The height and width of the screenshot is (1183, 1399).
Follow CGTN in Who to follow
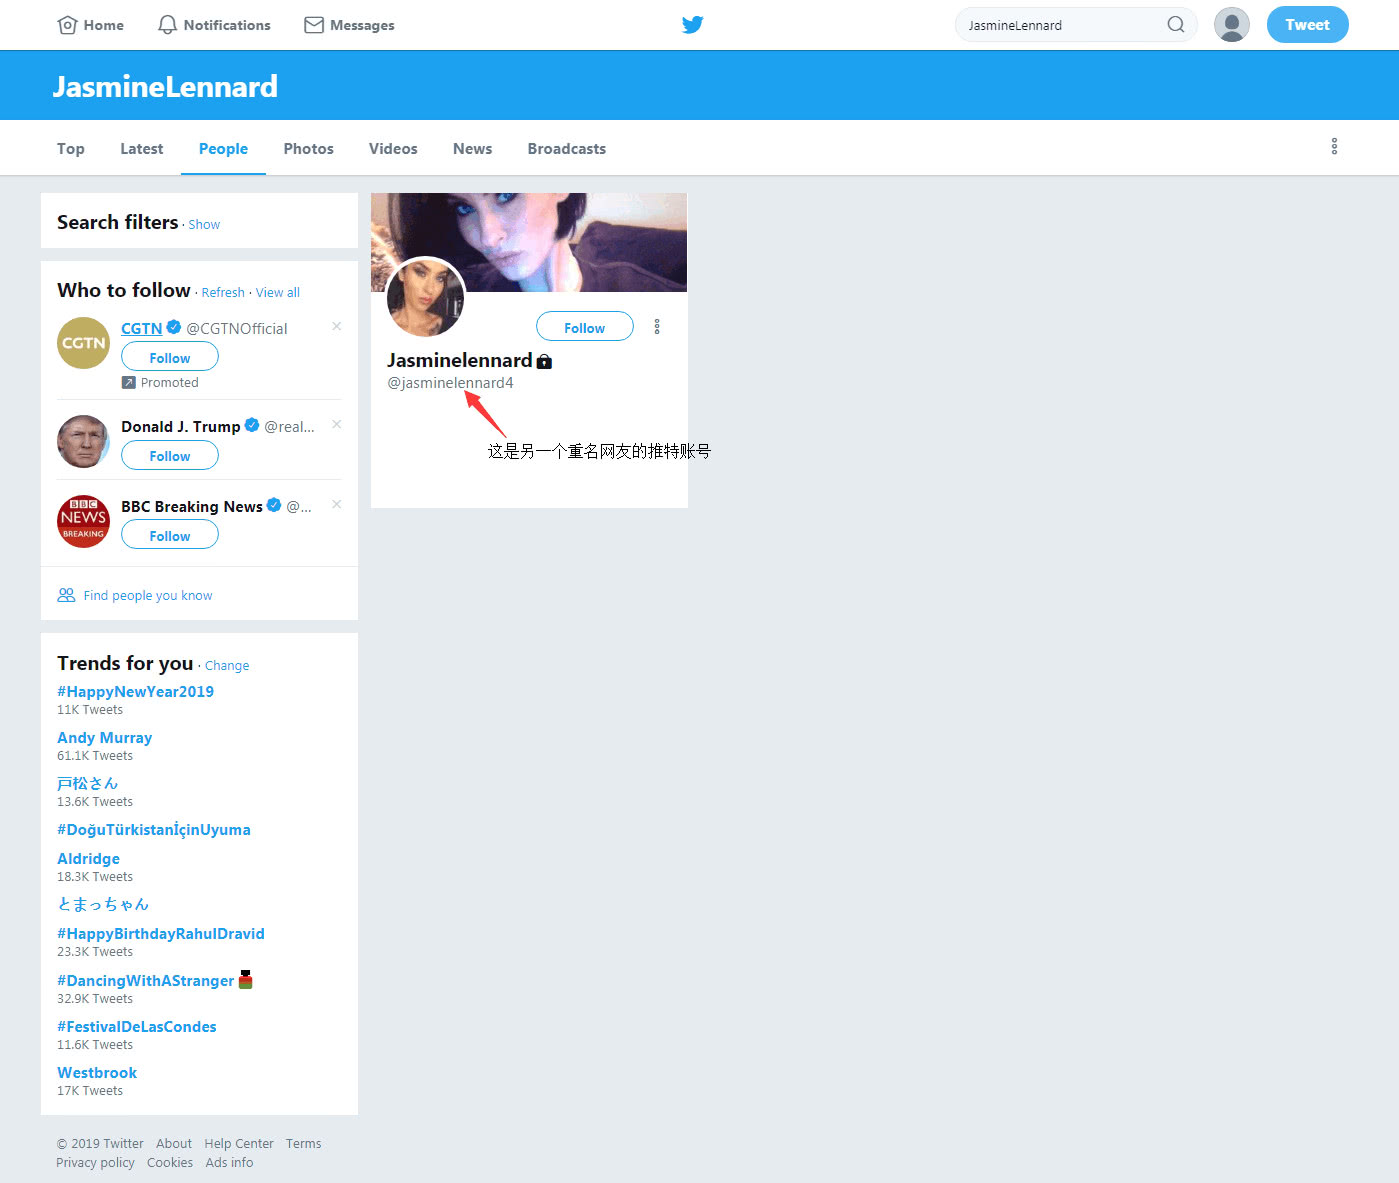(170, 357)
